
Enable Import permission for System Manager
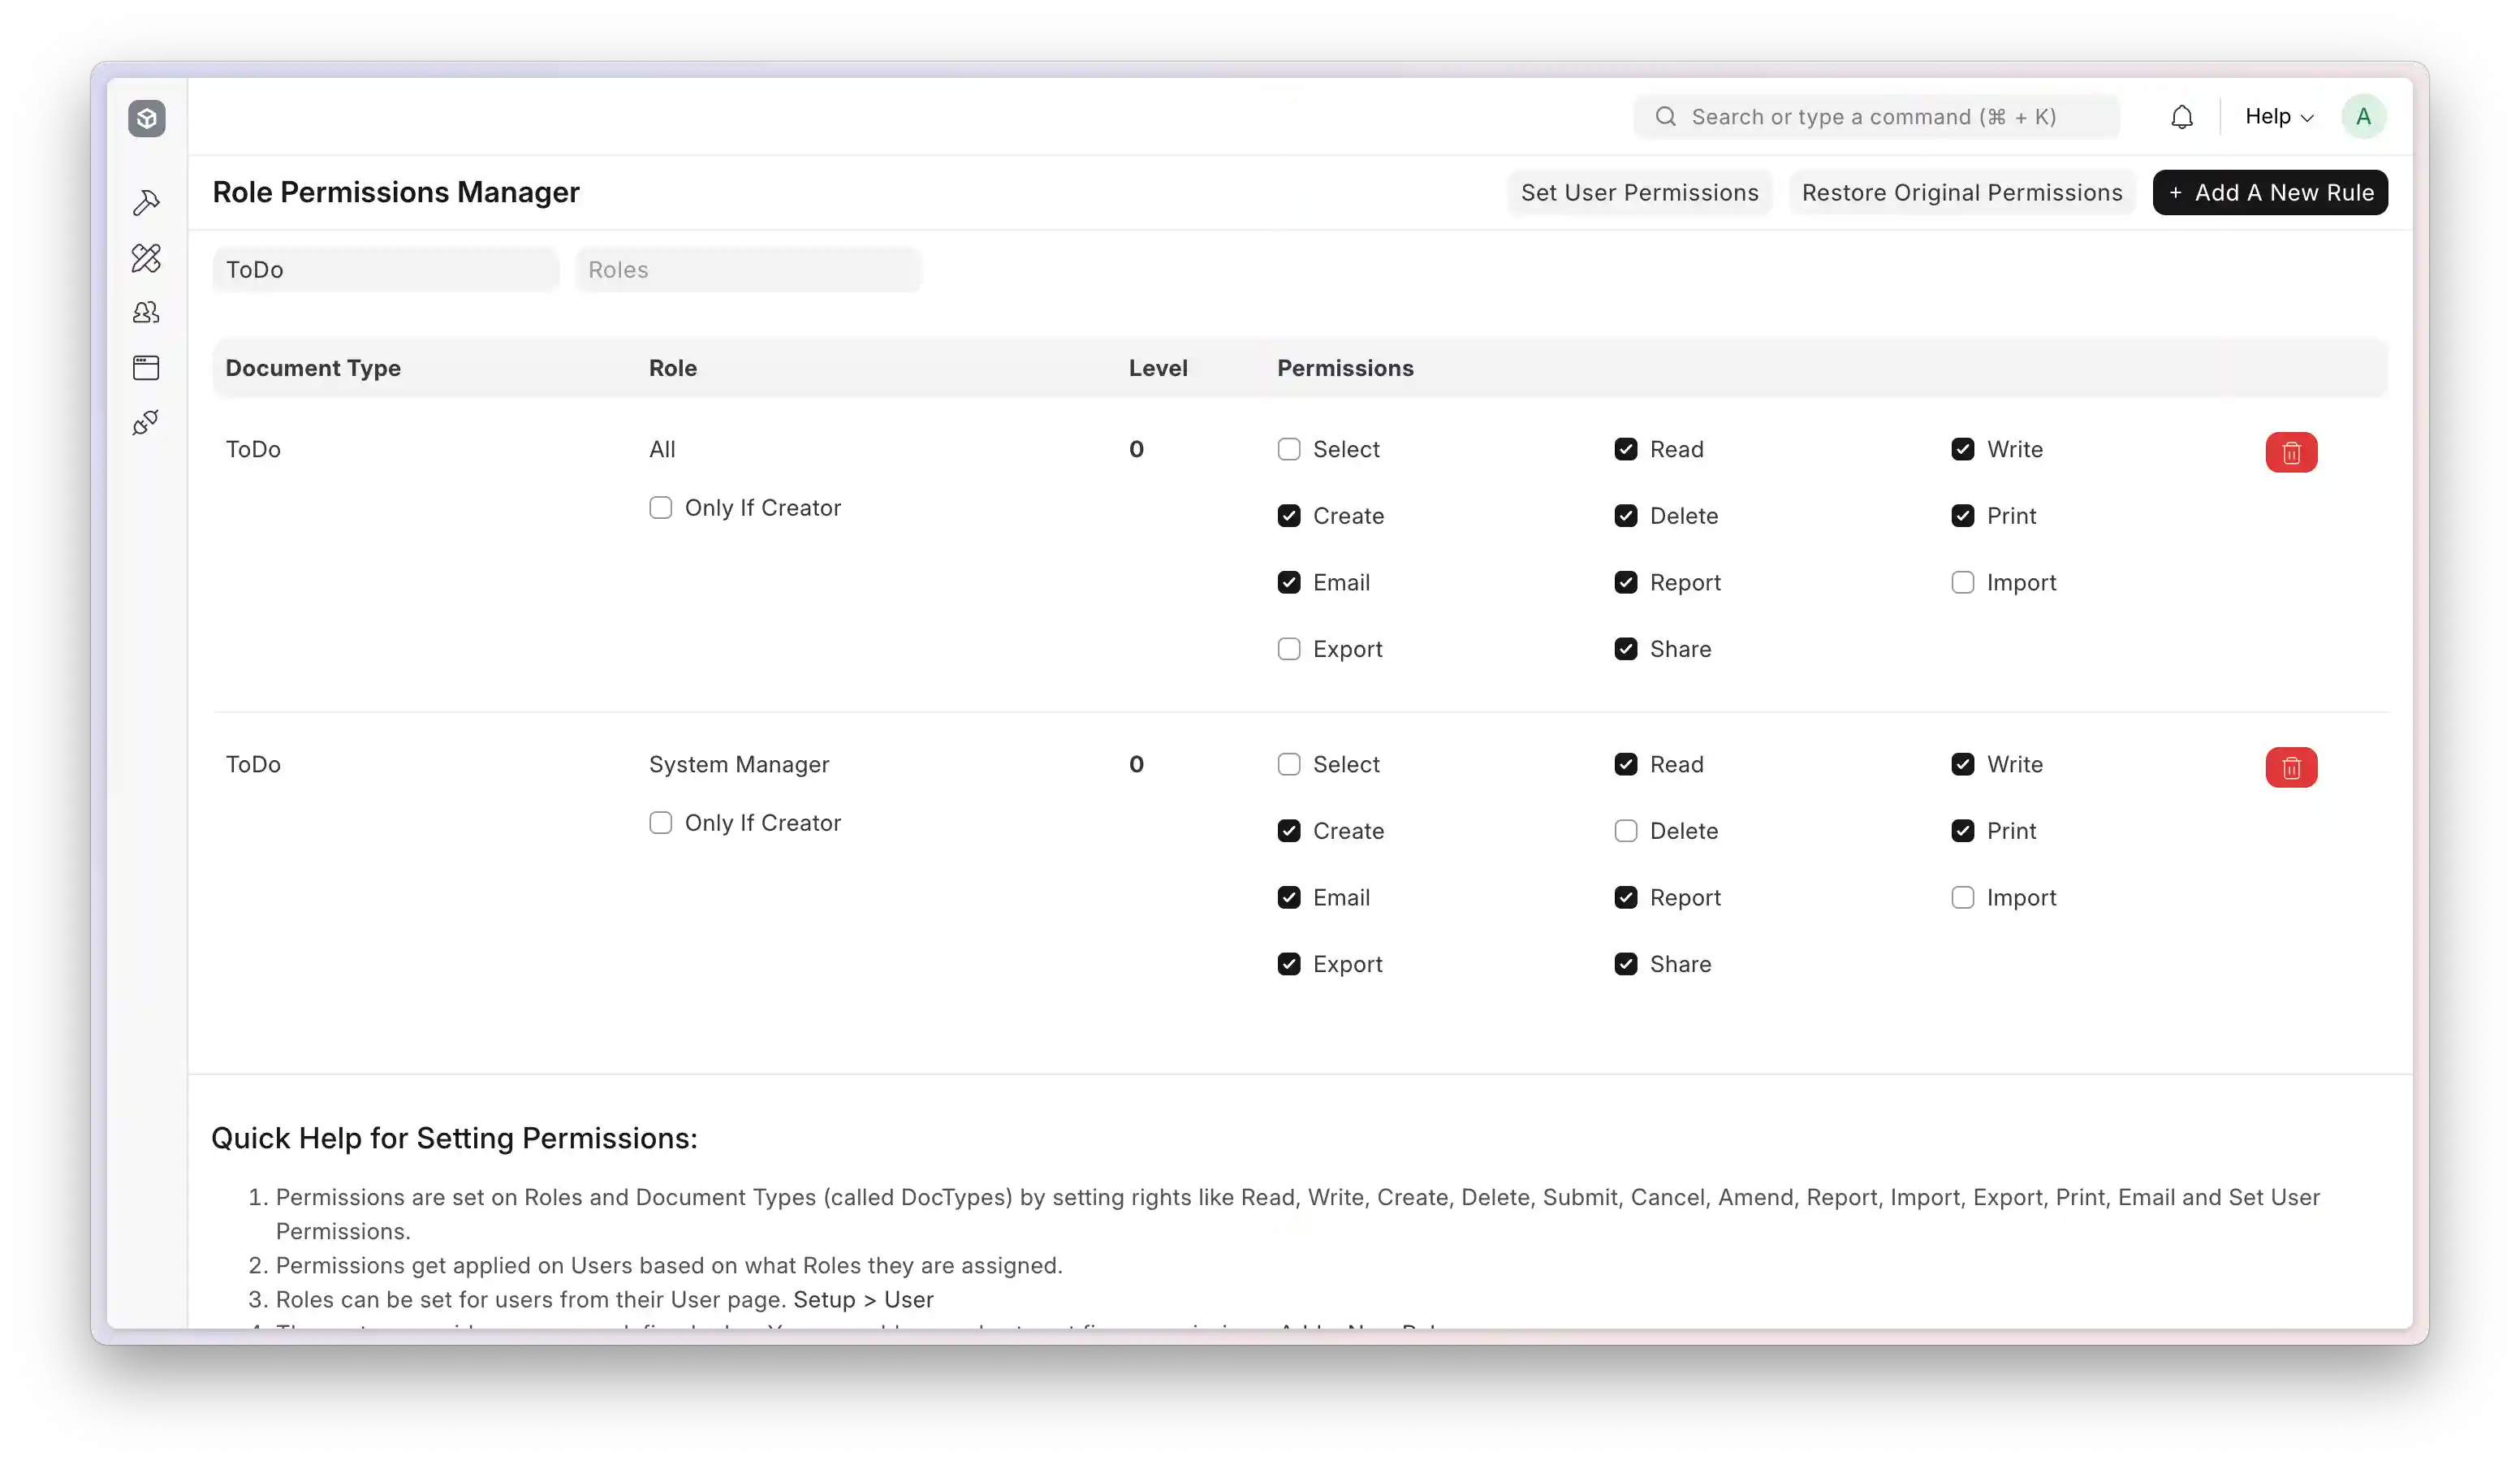pyautogui.click(x=1962, y=897)
